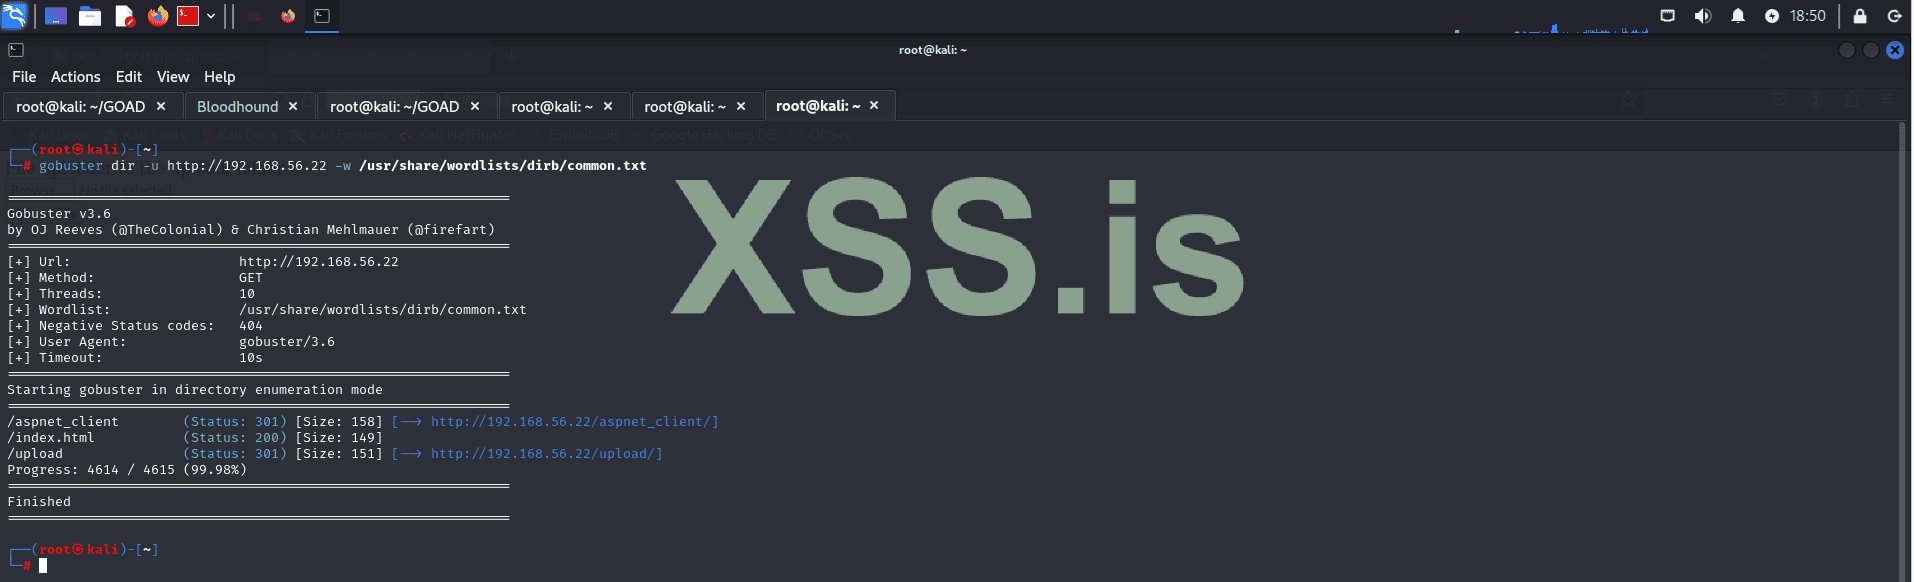Click the Negative Status codes value 404
This screenshot has height=582, width=1914.
tap(251, 326)
